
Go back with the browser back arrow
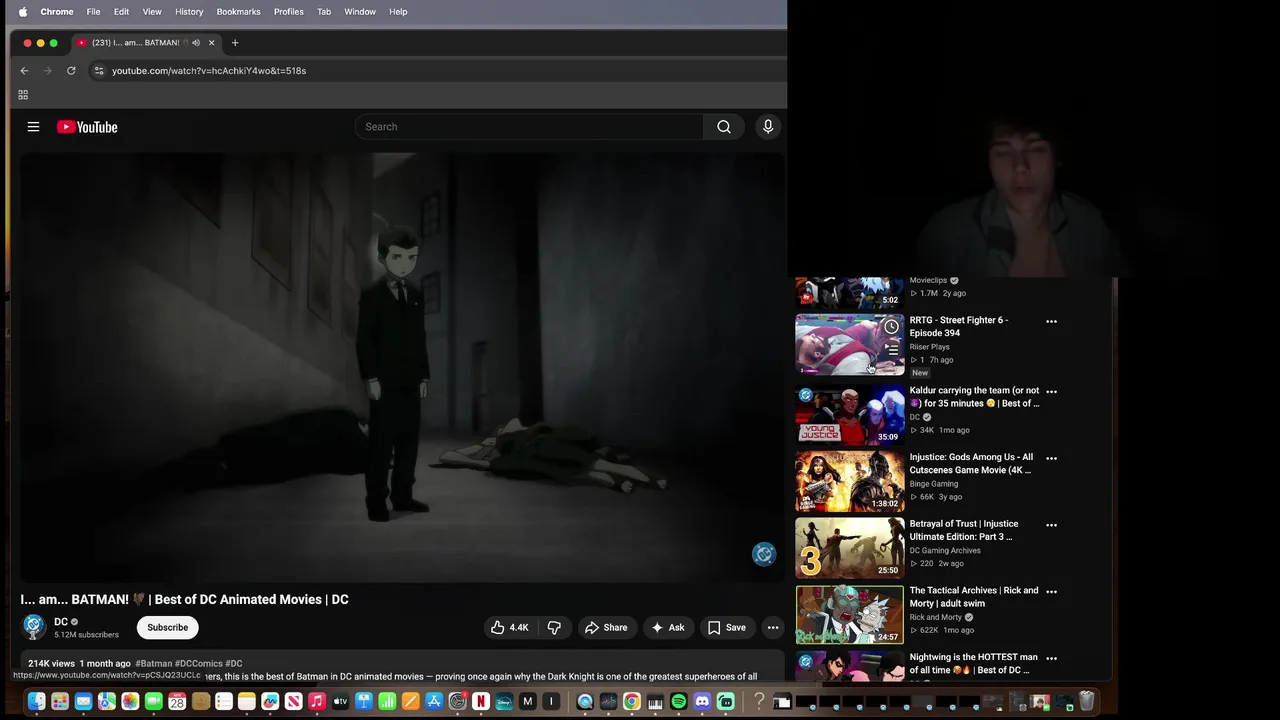[24, 71]
